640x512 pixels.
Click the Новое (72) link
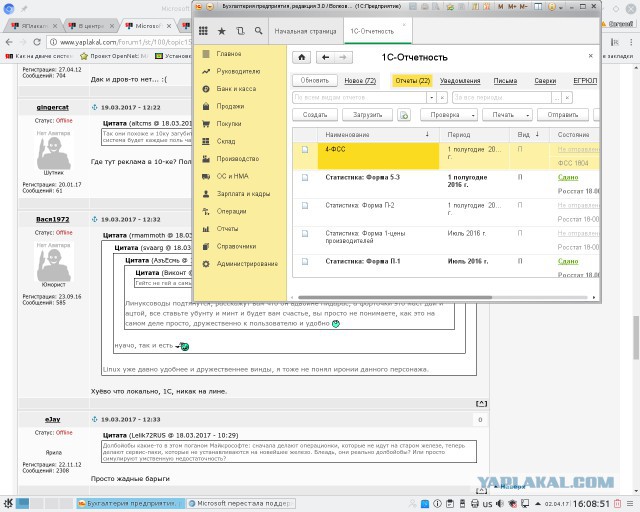pyautogui.click(x=360, y=81)
